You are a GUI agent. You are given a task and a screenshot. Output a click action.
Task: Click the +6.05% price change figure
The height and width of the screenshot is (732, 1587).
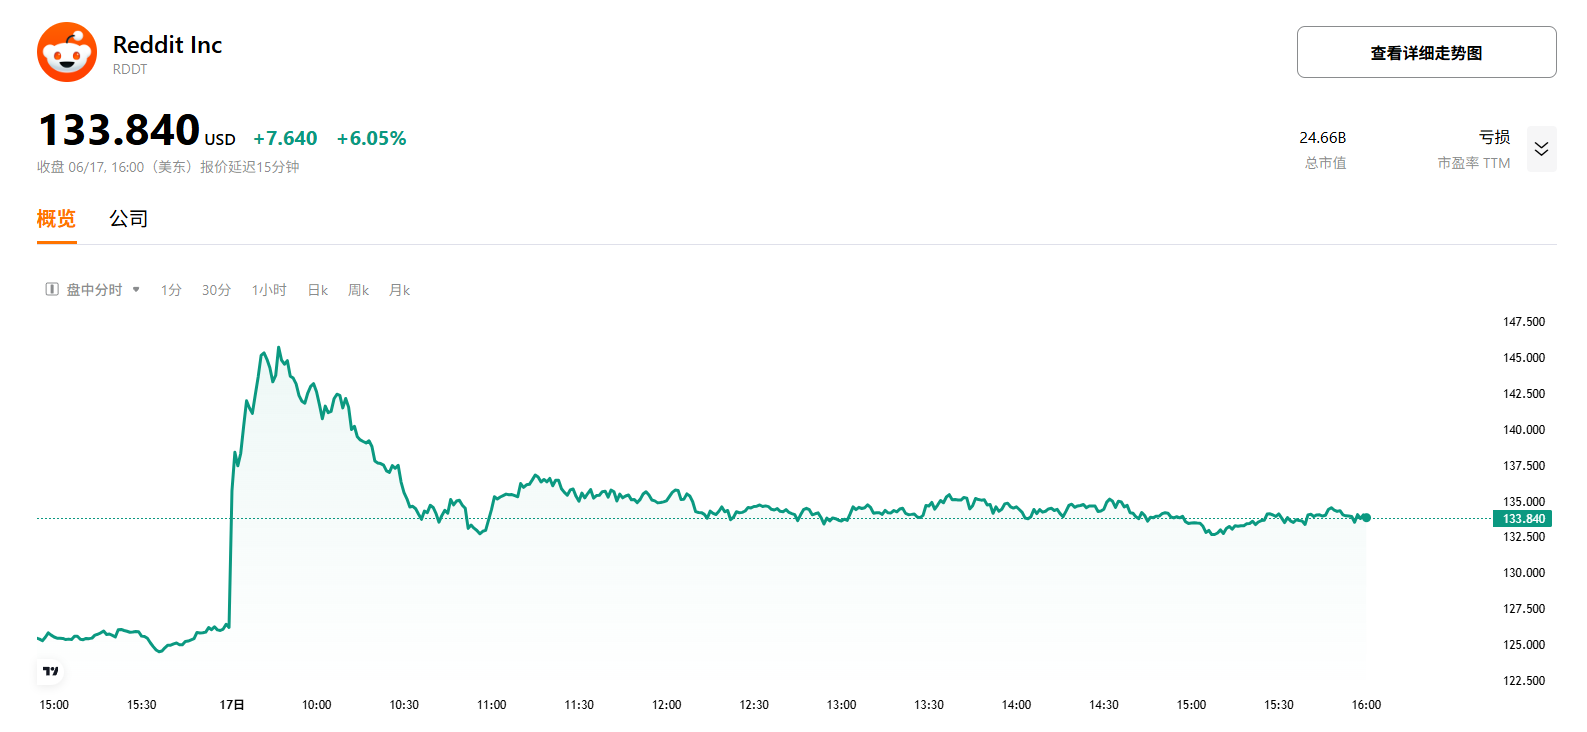click(371, 139)
